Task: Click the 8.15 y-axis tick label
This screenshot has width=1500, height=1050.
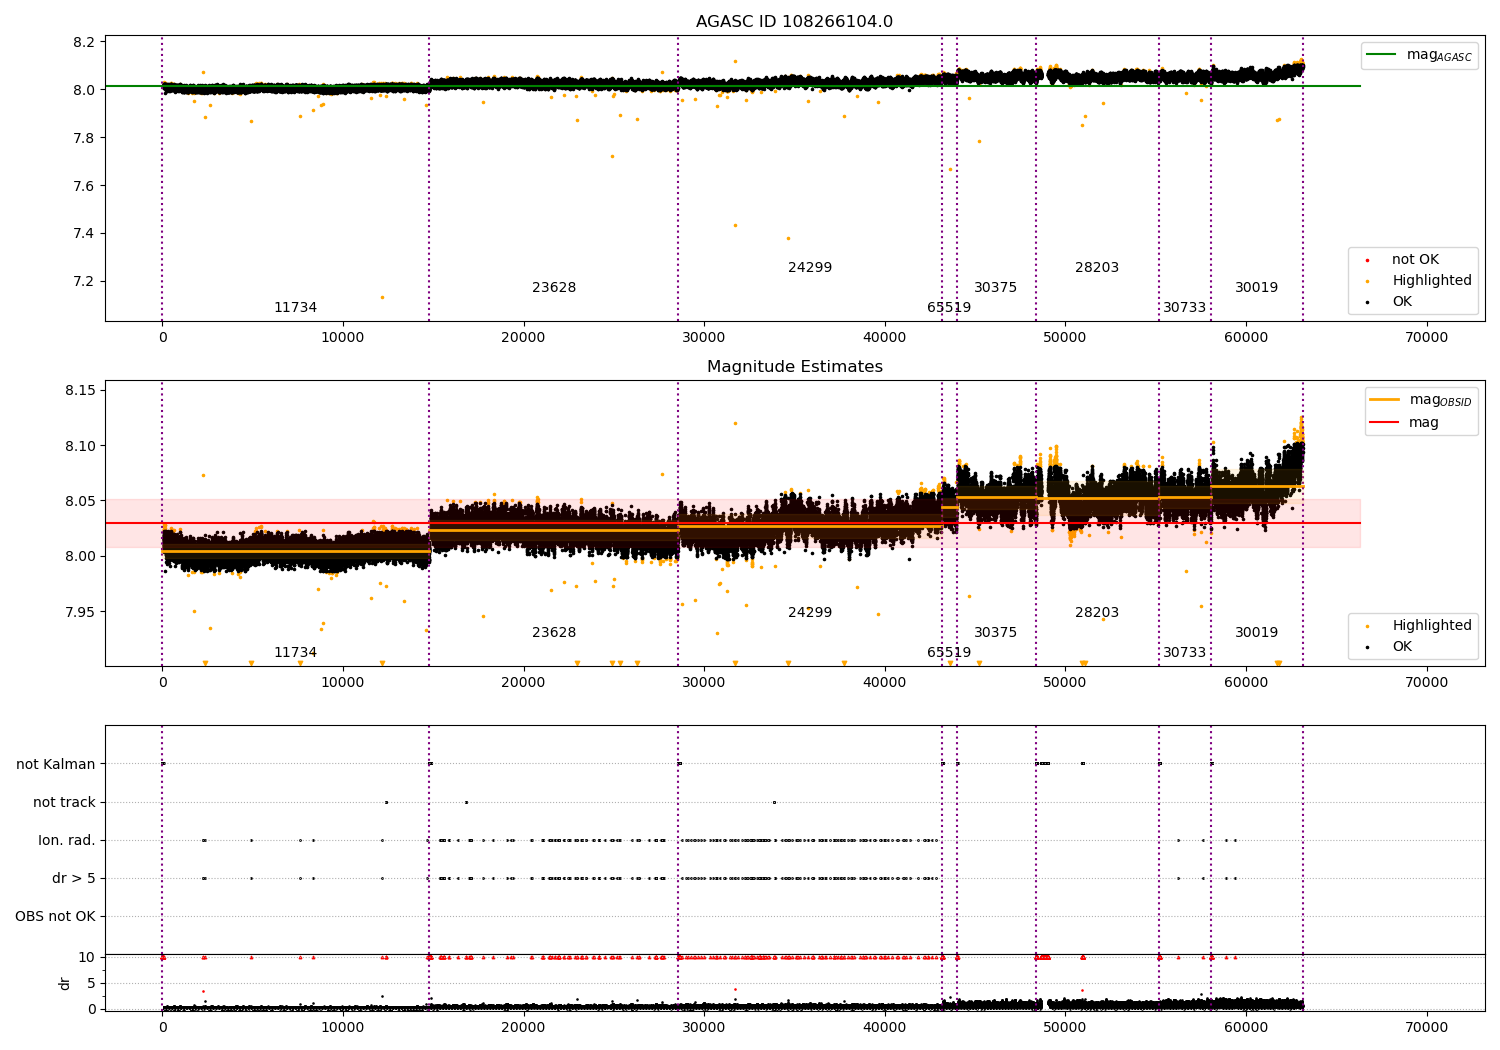Action: [80, 390]
